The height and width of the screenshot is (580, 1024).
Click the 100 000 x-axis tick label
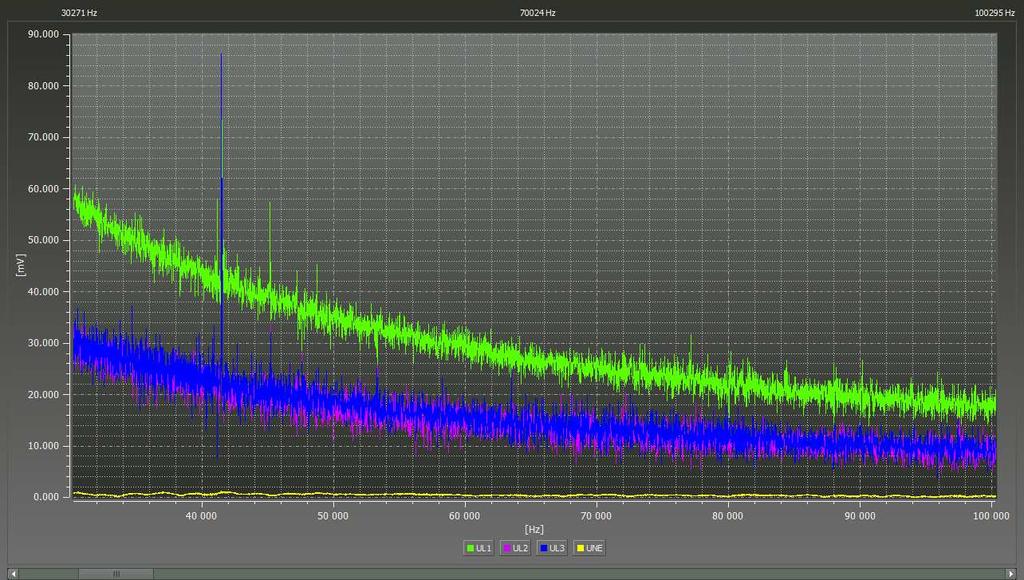pyautogui.click(x=991, y=516)
